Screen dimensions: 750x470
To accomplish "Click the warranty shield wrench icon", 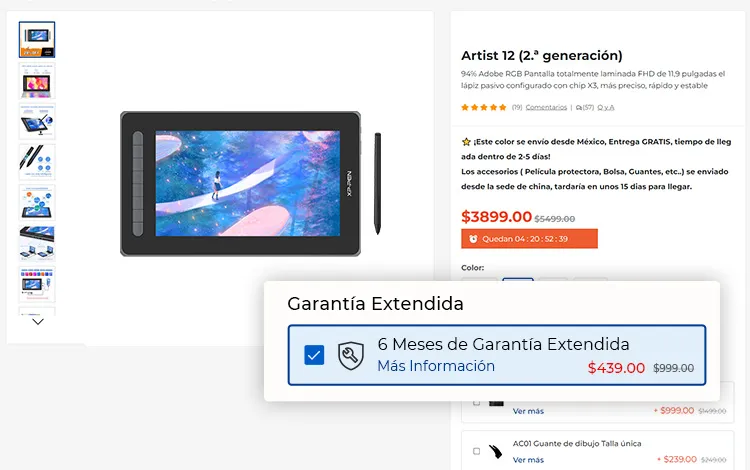I will click(351, 356).
